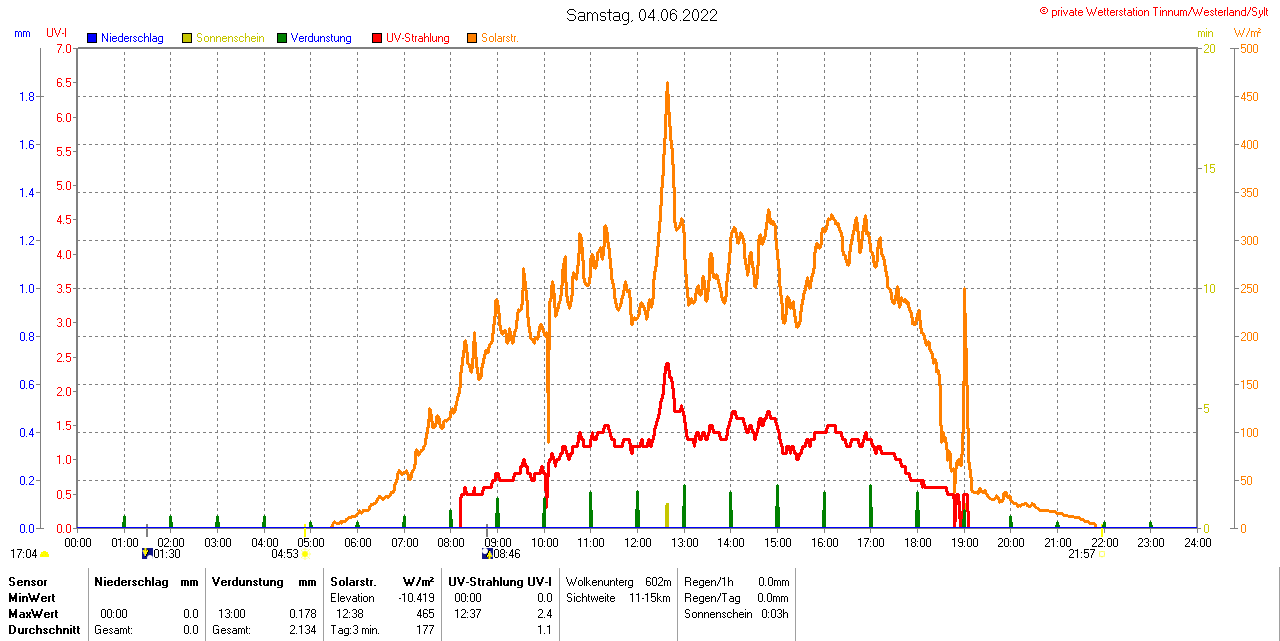
Task: Click the MaxWert row label
Action: pyautogui.click(x=34, y=614)
